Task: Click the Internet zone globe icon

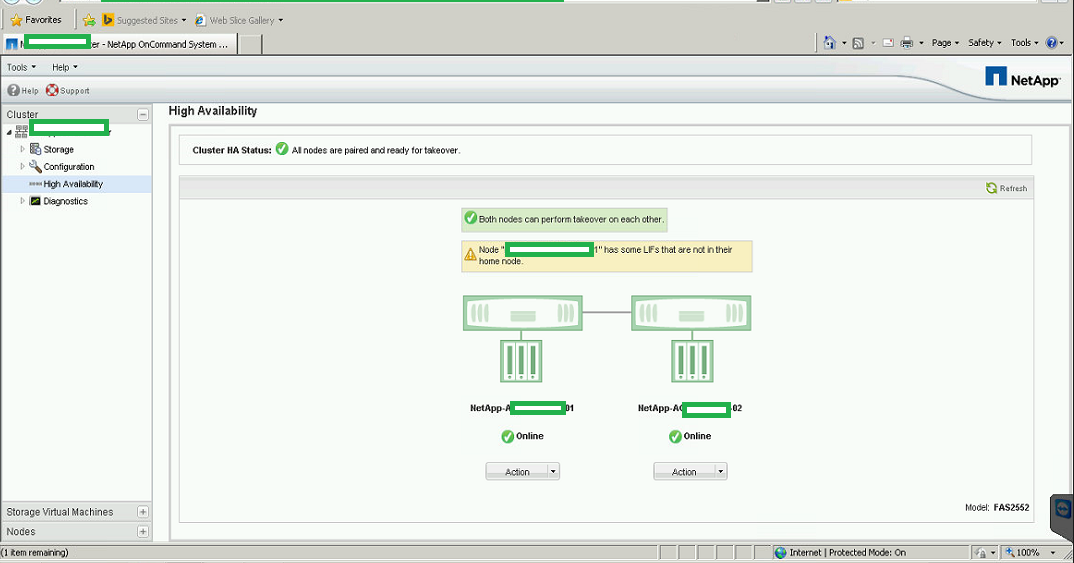Action: point(780,553)
